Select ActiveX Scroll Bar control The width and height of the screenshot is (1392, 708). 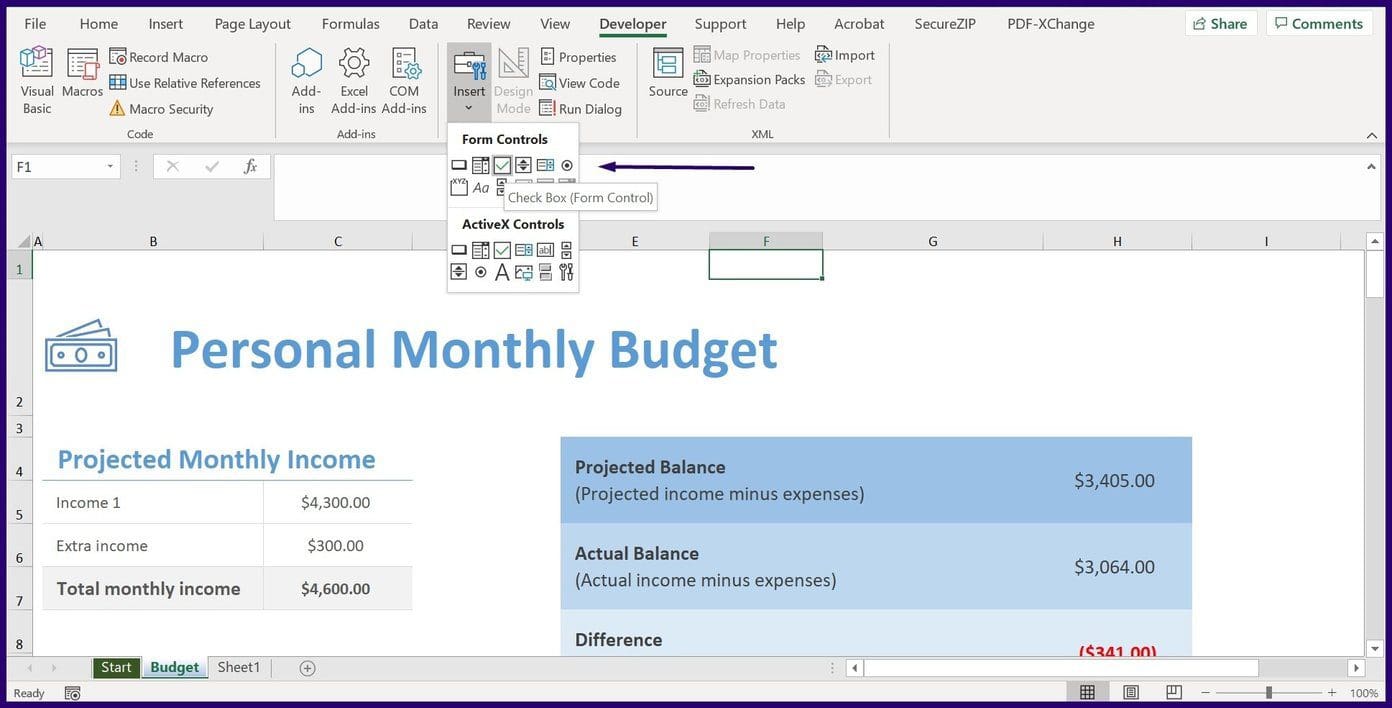[x=567, y=250]
